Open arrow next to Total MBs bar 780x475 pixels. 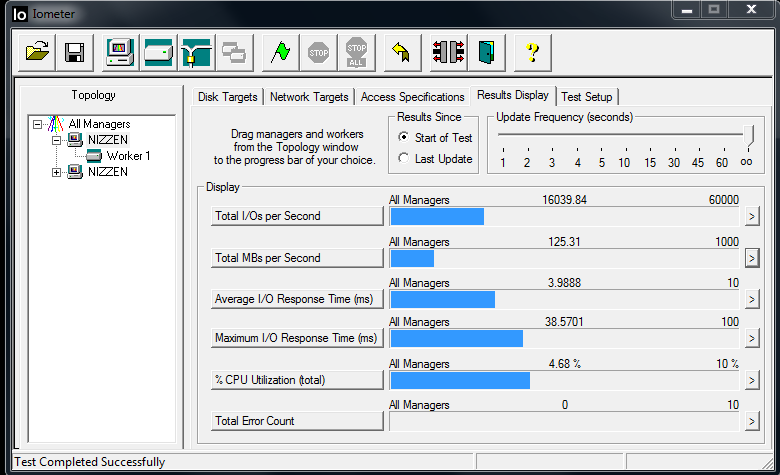click(752, 258)
